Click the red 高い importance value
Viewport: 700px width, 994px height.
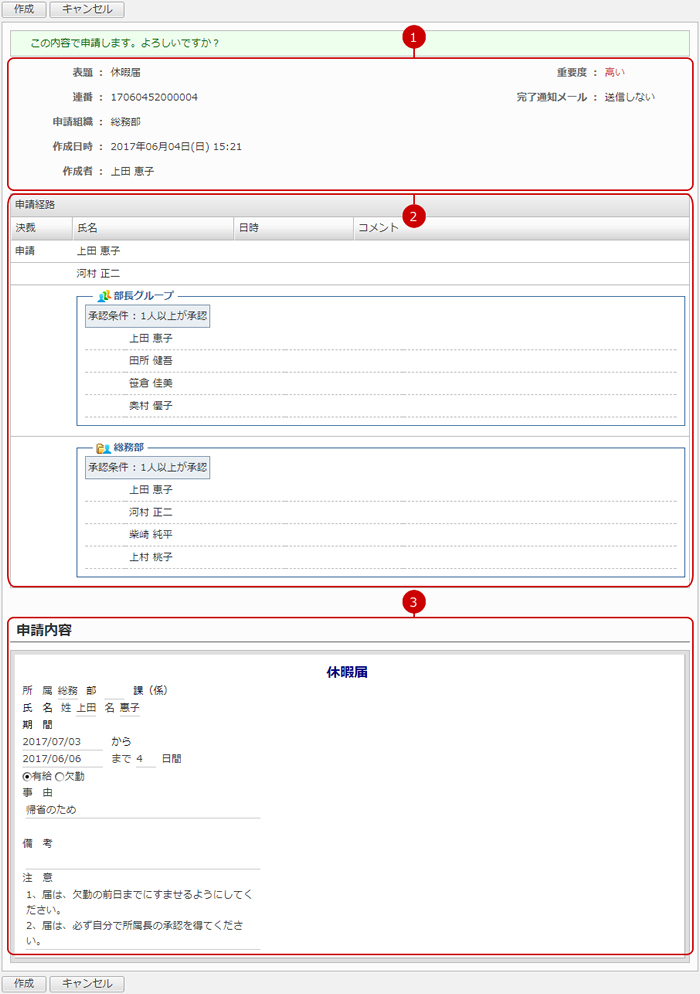click(614, 72)
